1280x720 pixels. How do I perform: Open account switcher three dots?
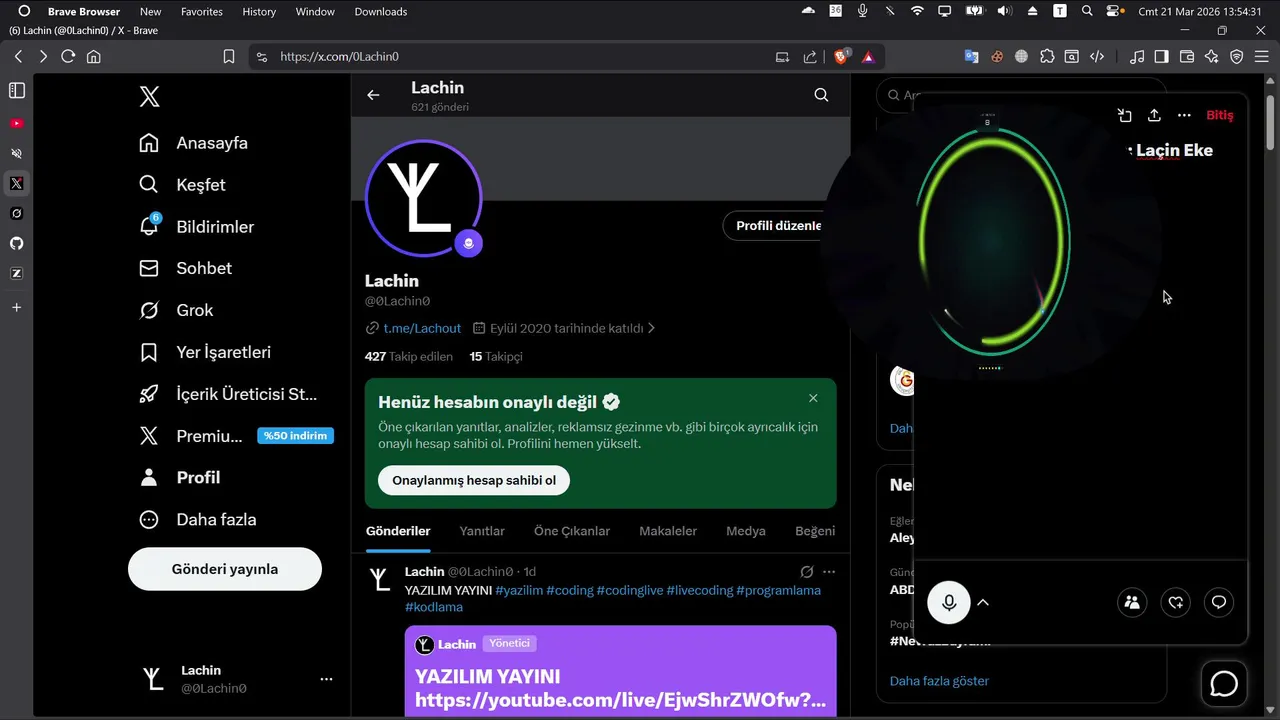(326, 679)
